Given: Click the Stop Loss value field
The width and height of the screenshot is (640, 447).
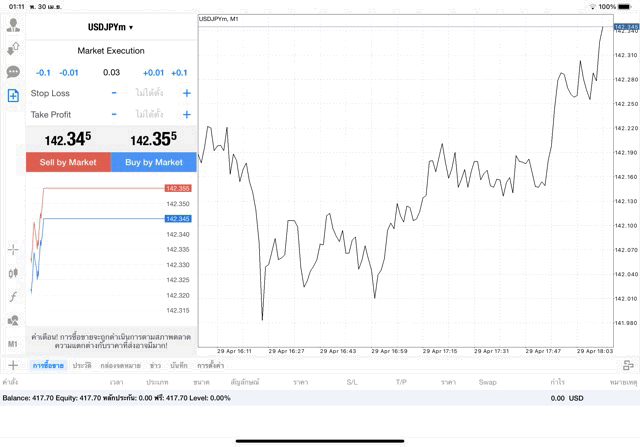Looking at the screenshot, I should click(150, 93).
